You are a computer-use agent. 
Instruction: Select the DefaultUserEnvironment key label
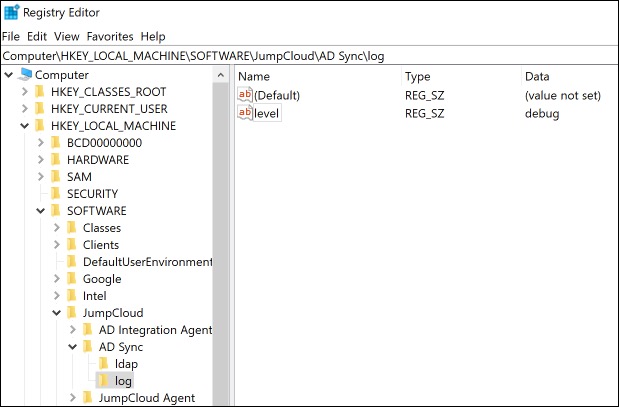tap(148, 262)
